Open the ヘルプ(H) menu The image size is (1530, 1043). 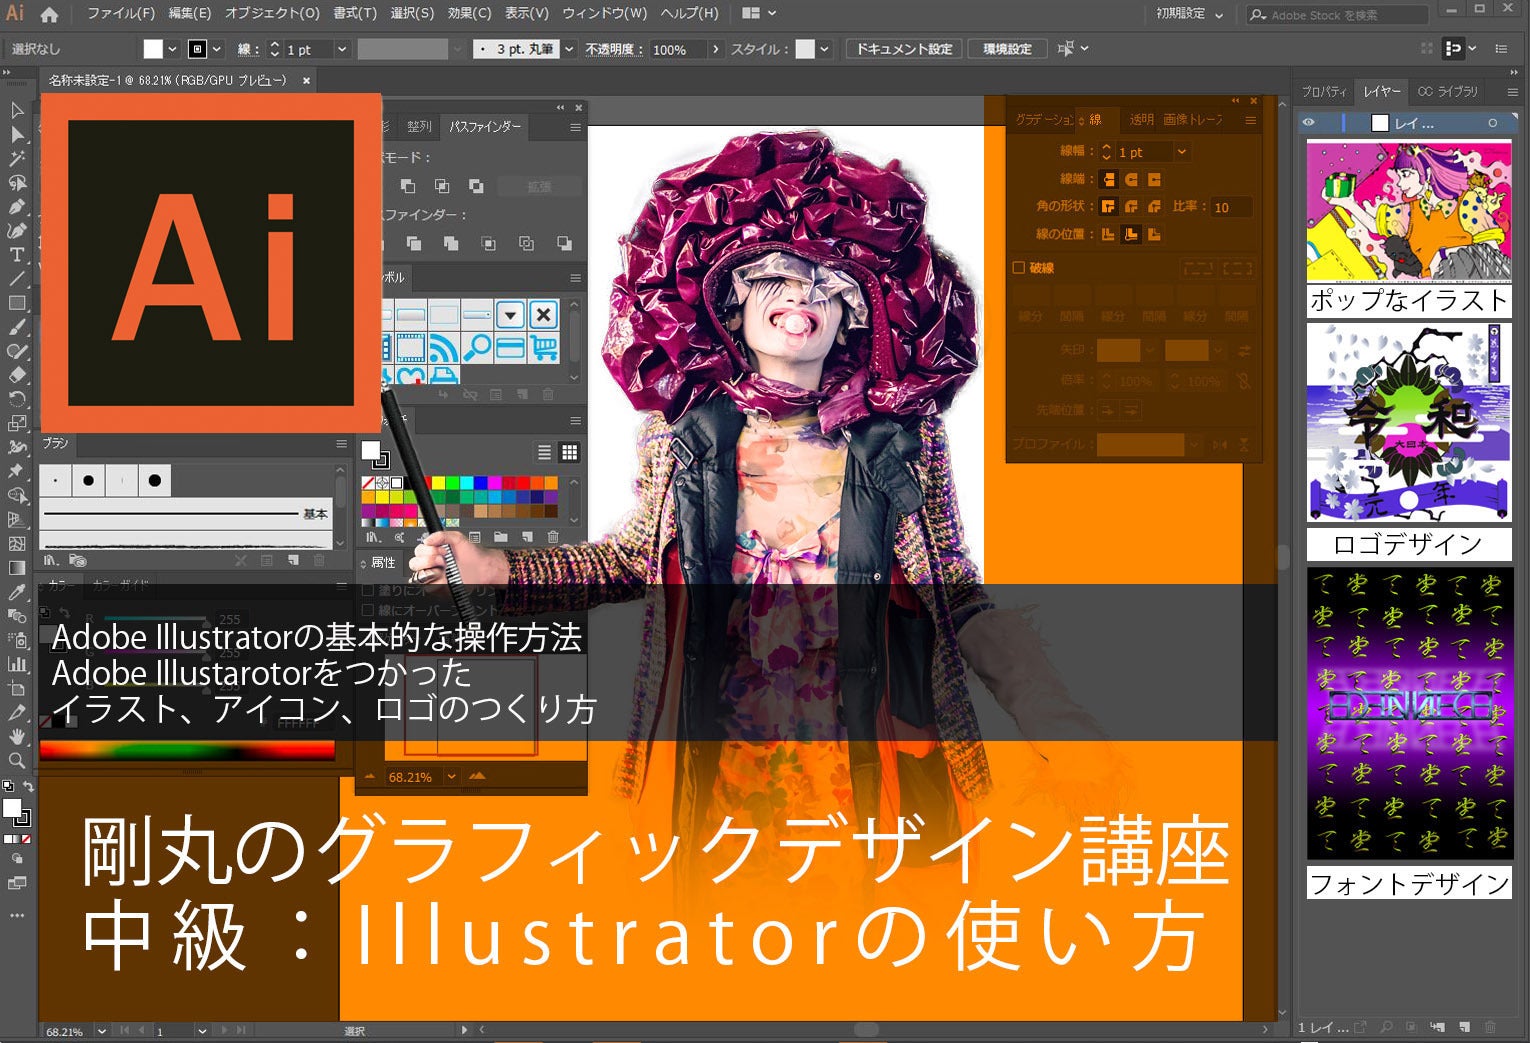point(690,14)
